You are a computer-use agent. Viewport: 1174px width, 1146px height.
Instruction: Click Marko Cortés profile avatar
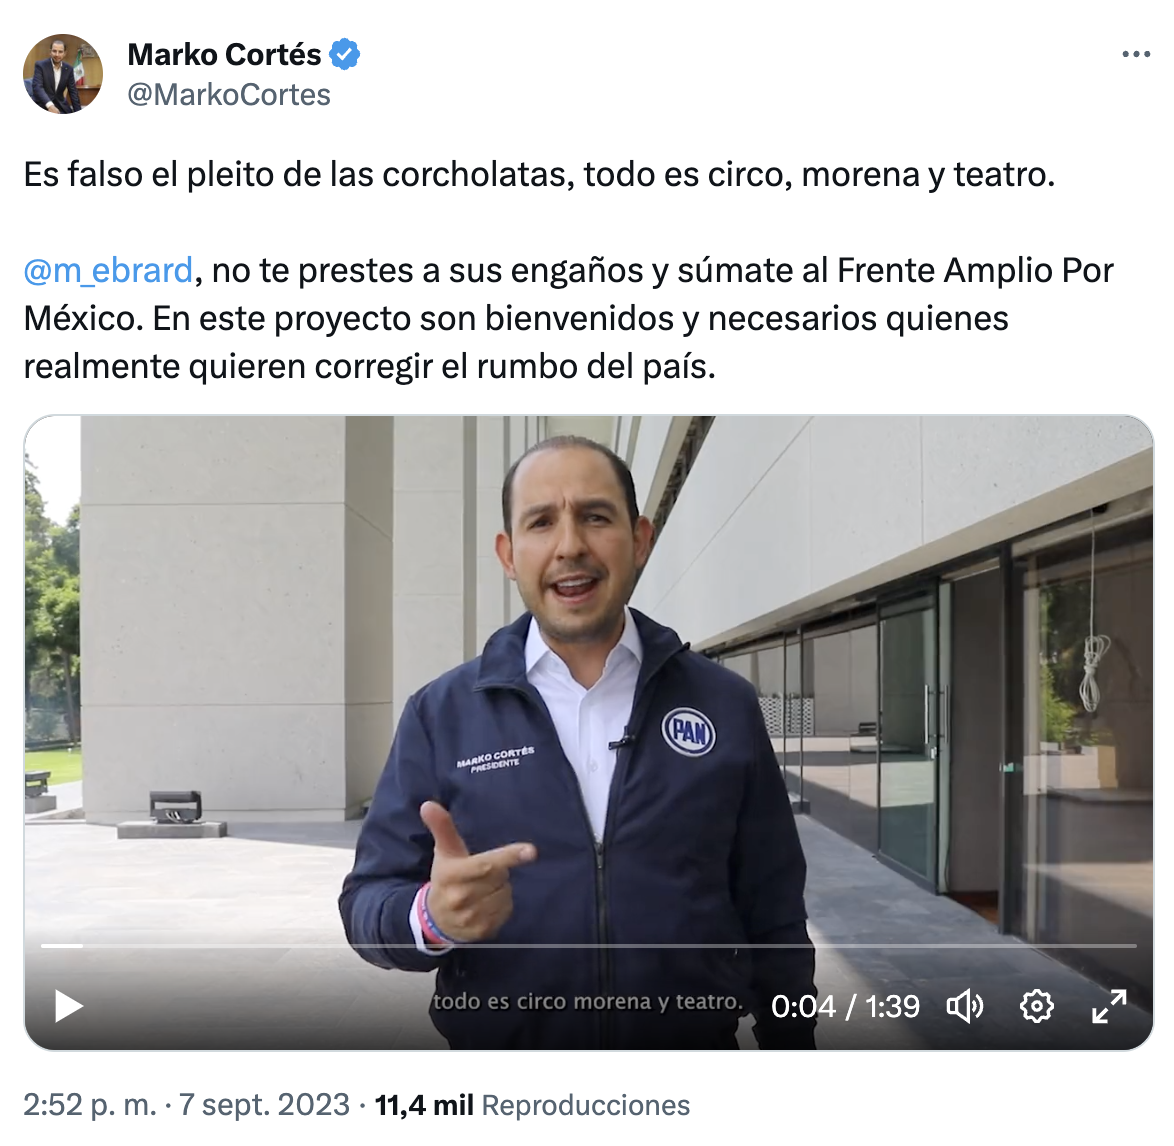[63, 74]
